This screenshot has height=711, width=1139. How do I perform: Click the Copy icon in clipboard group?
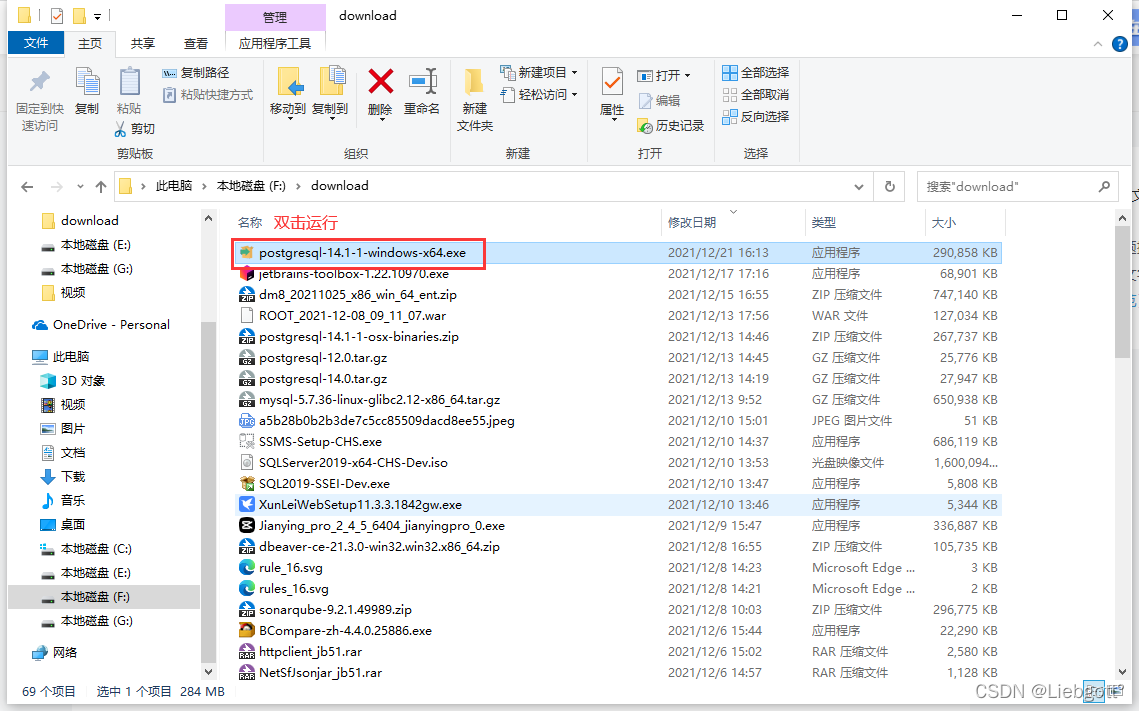pos(87,82)
